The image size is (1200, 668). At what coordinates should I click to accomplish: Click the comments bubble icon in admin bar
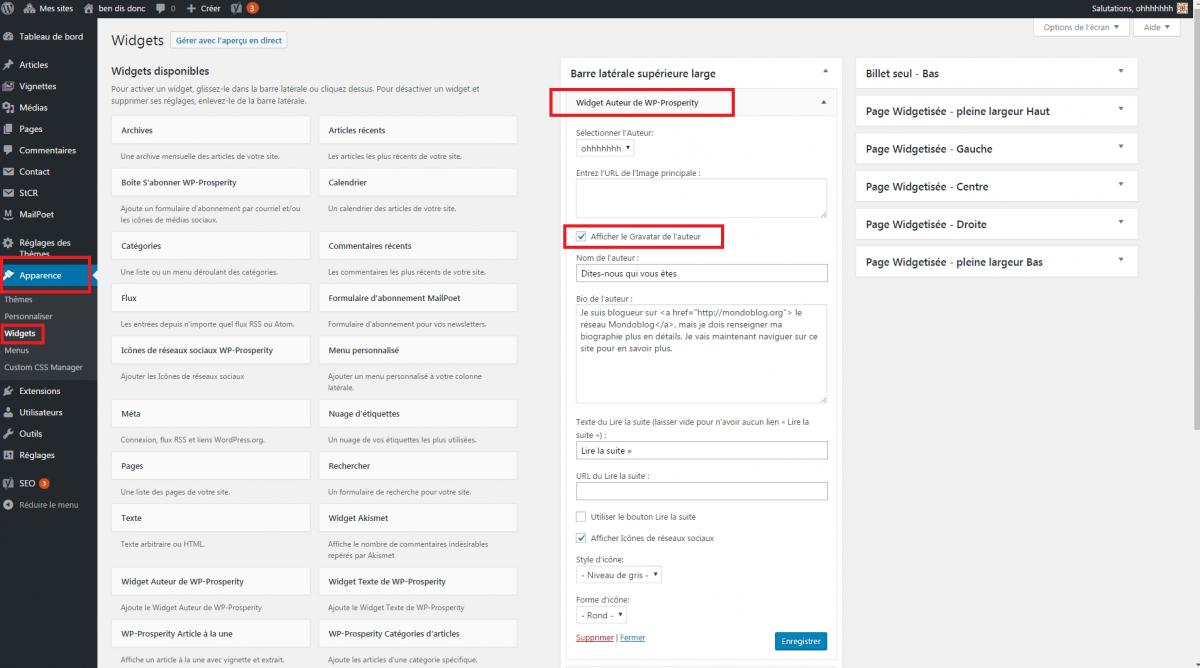(162, 8)
